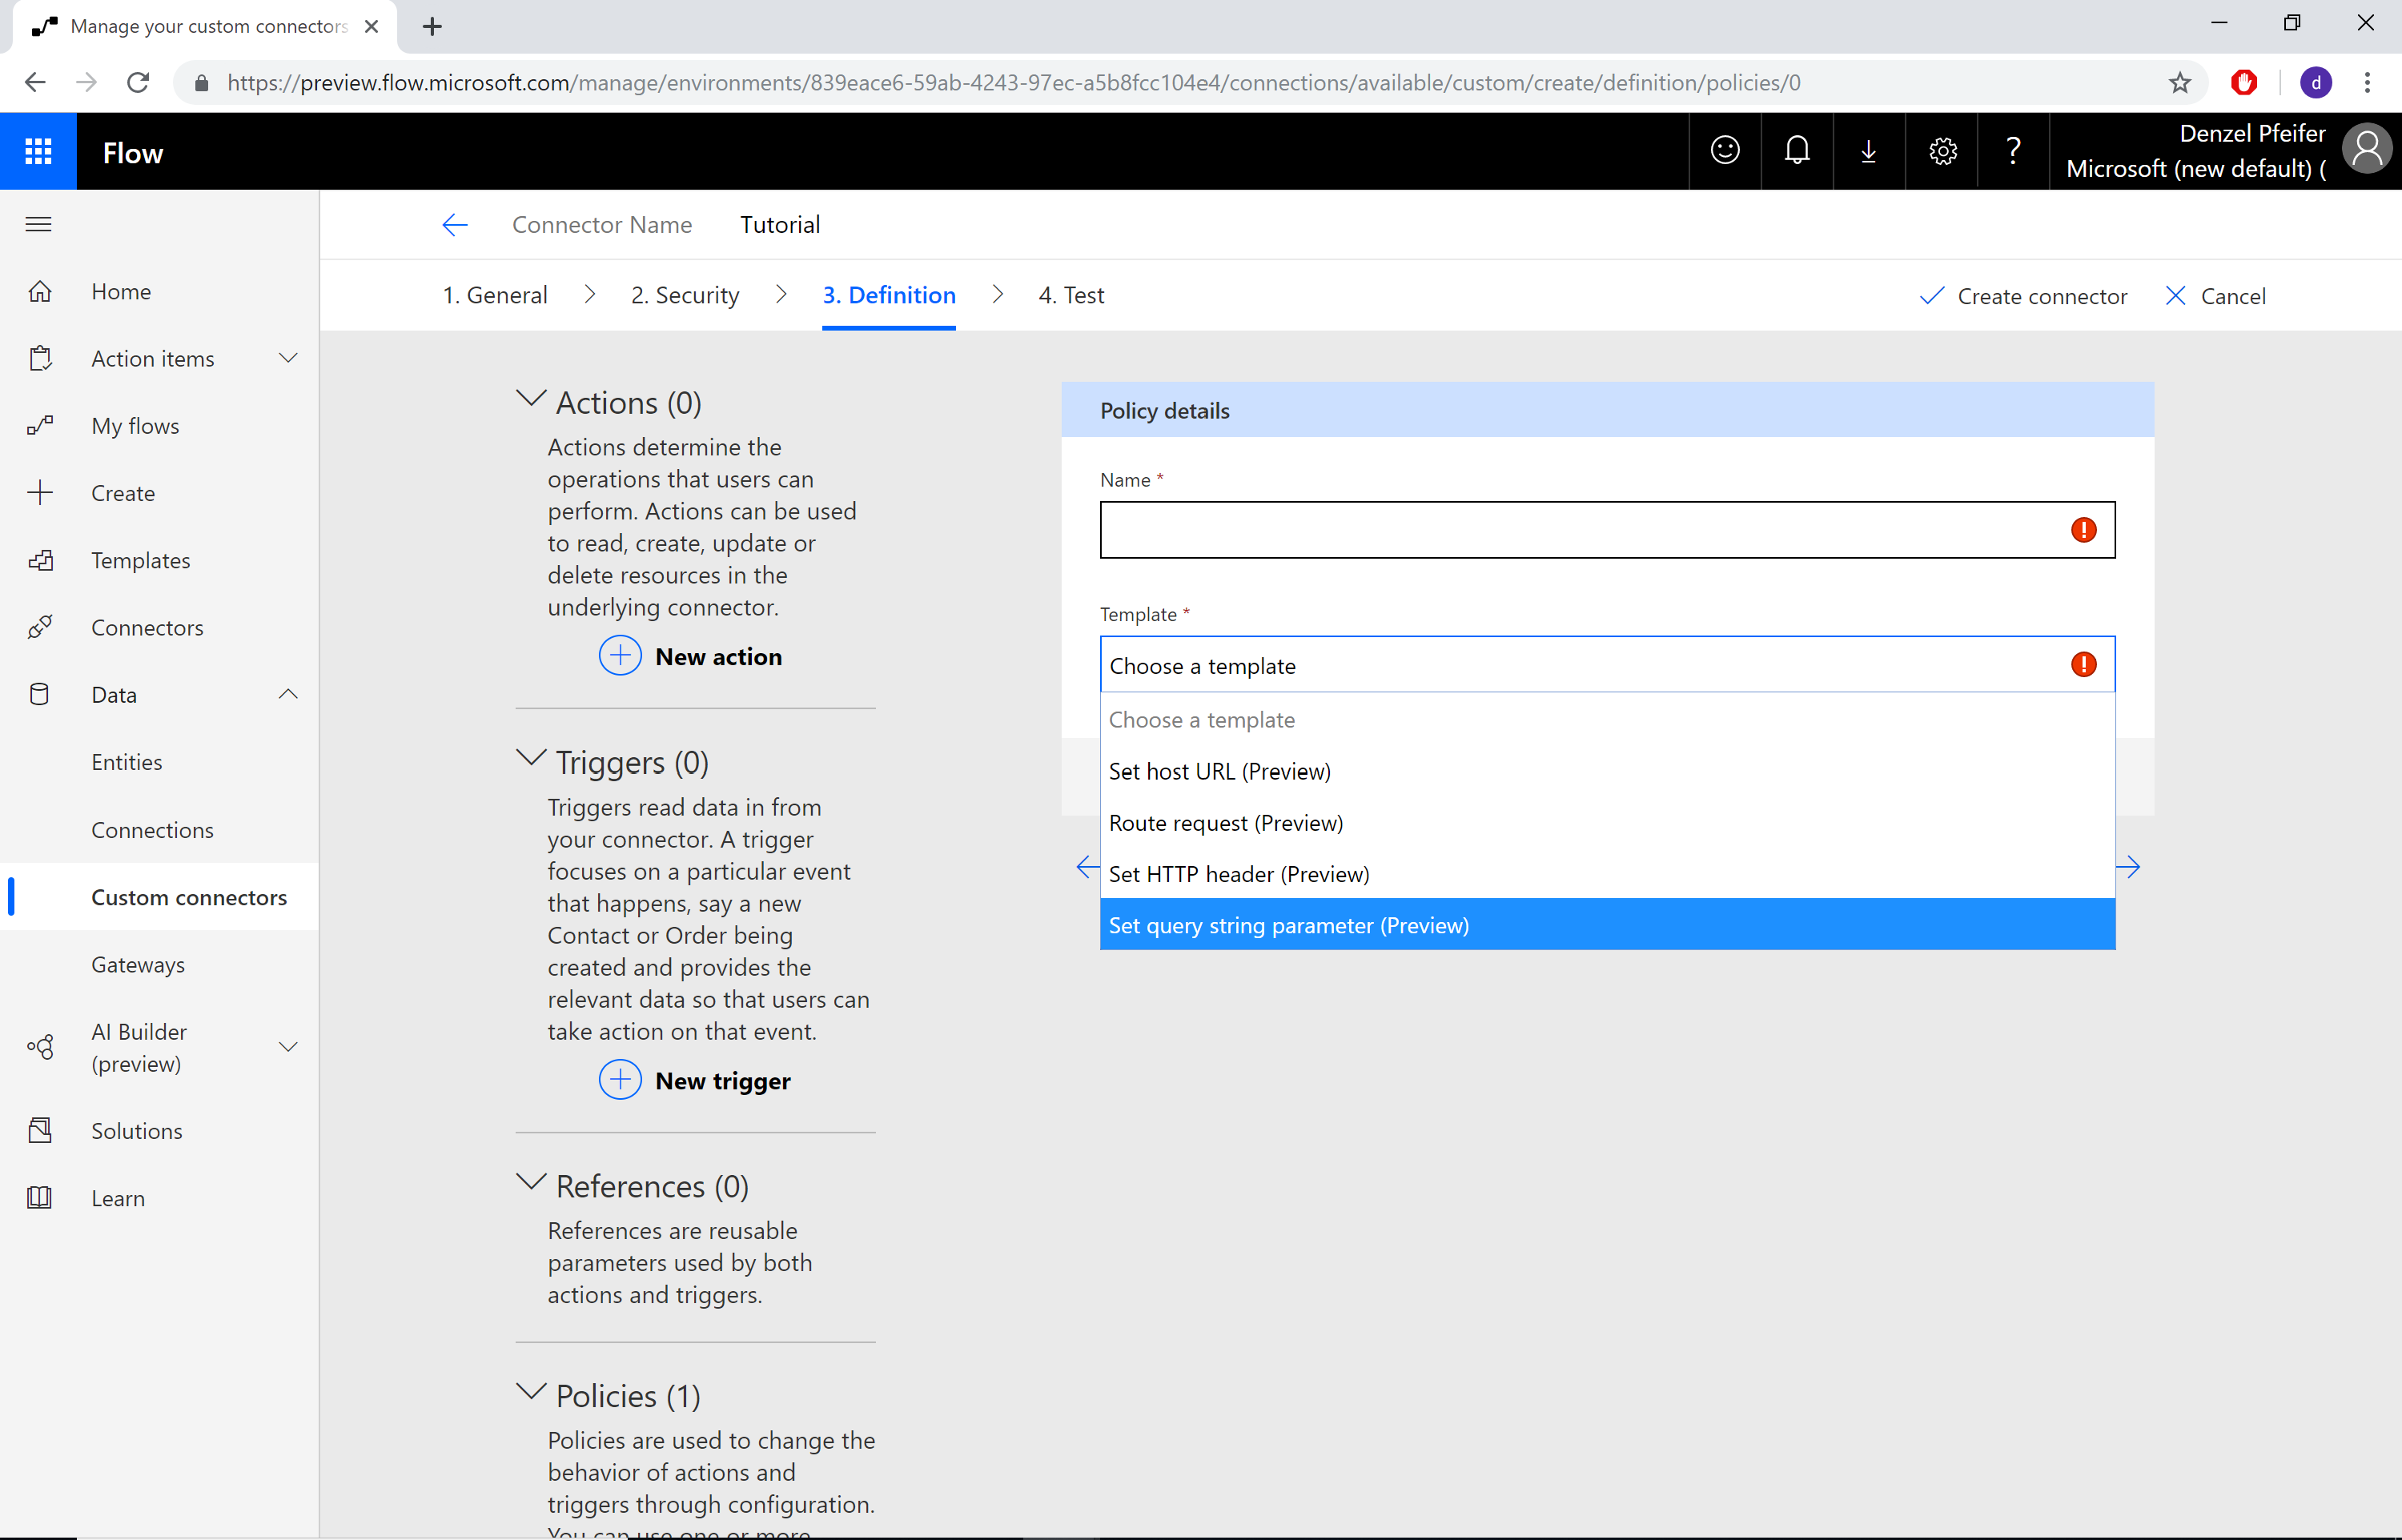This screenshot has width=2402, height=1540.
Task: Toggle the Data section collapse
Action: coord(285,695)
